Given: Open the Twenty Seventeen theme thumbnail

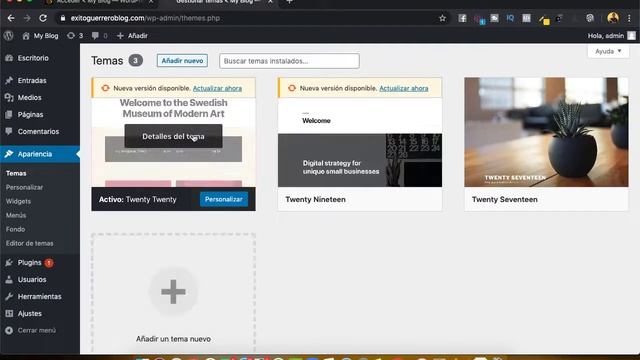Looking at the screenshot, I should tap(546, 132).
